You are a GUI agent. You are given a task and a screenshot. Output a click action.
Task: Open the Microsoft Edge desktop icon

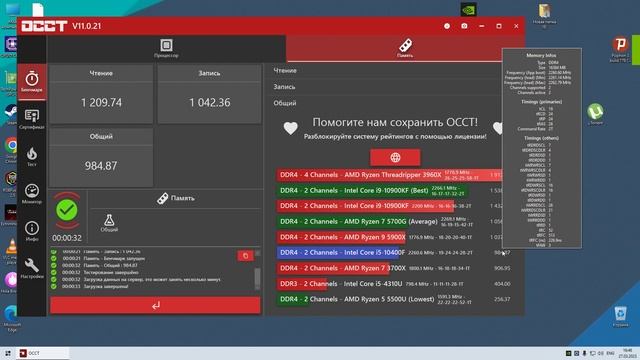point(11,318)
